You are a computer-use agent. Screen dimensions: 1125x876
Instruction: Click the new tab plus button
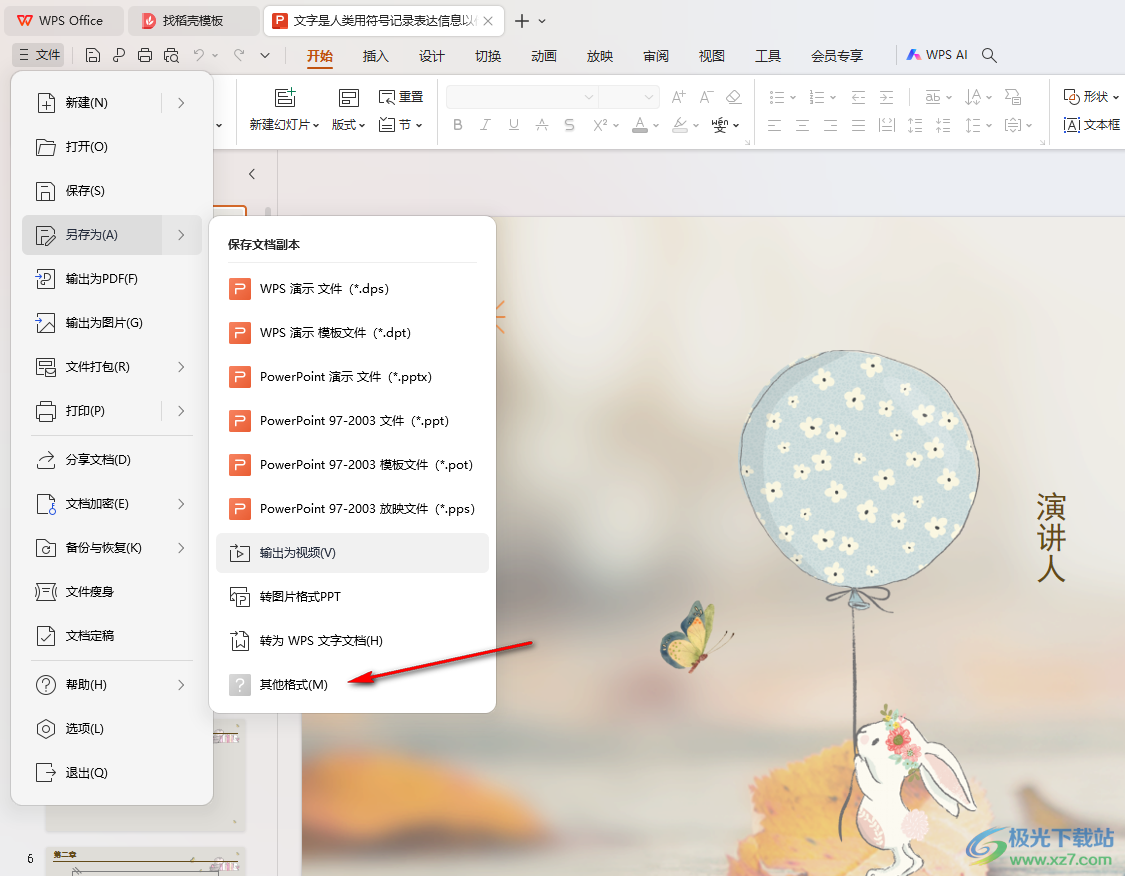pyautogui.click(x=522, y=21)
